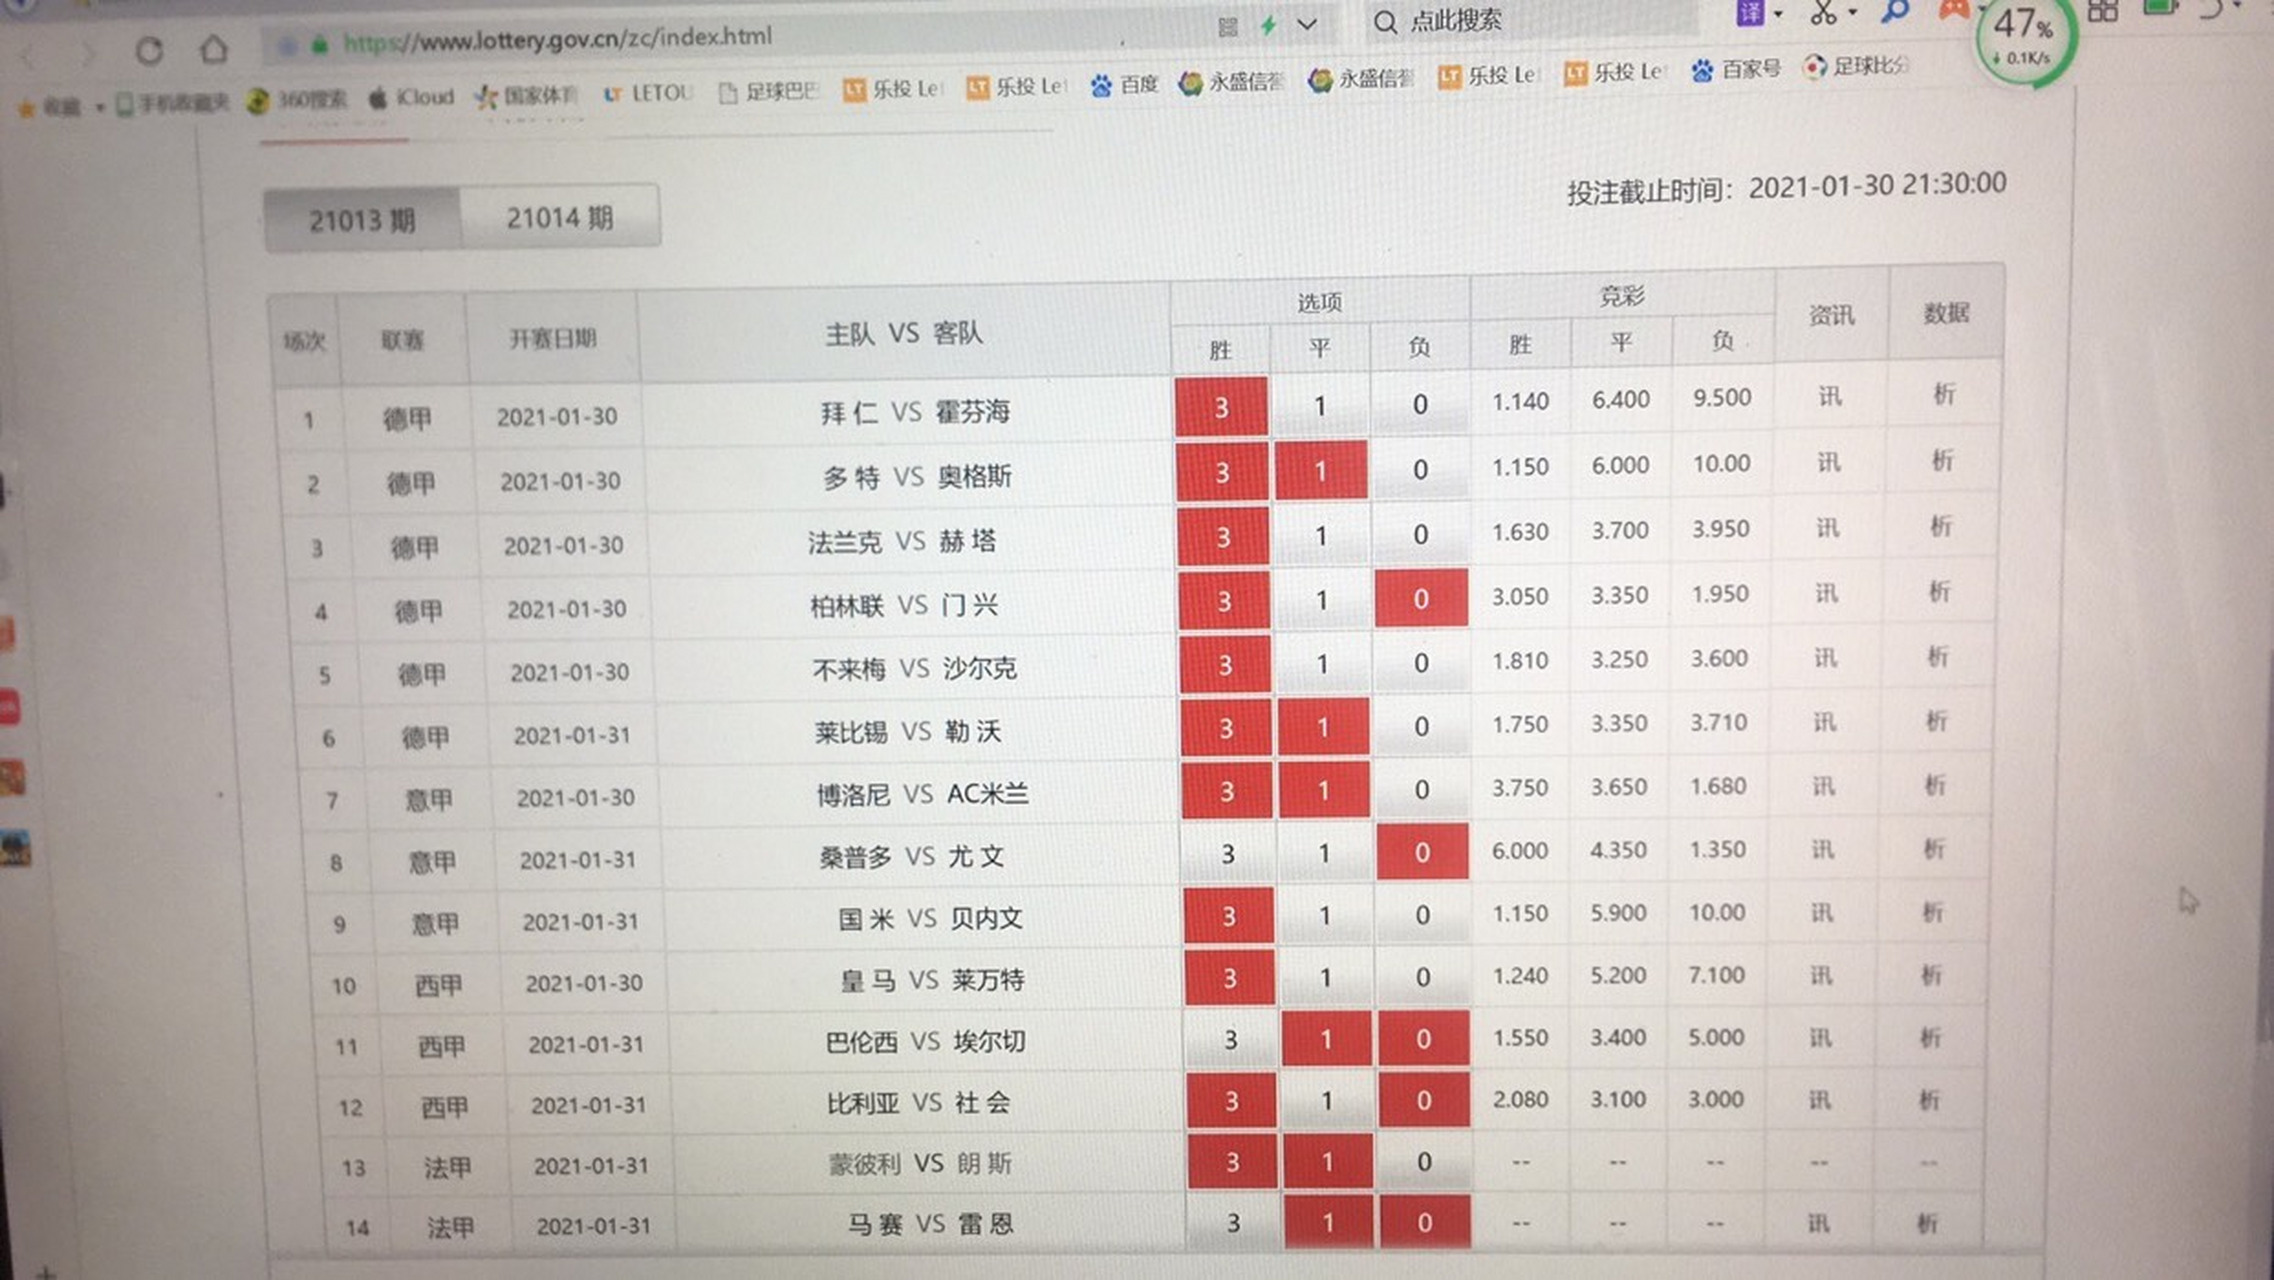Viewport: 2274px width, 1280px height.
Task: Switch to the 21014 期 tab
Action: [x=559, y=217]
